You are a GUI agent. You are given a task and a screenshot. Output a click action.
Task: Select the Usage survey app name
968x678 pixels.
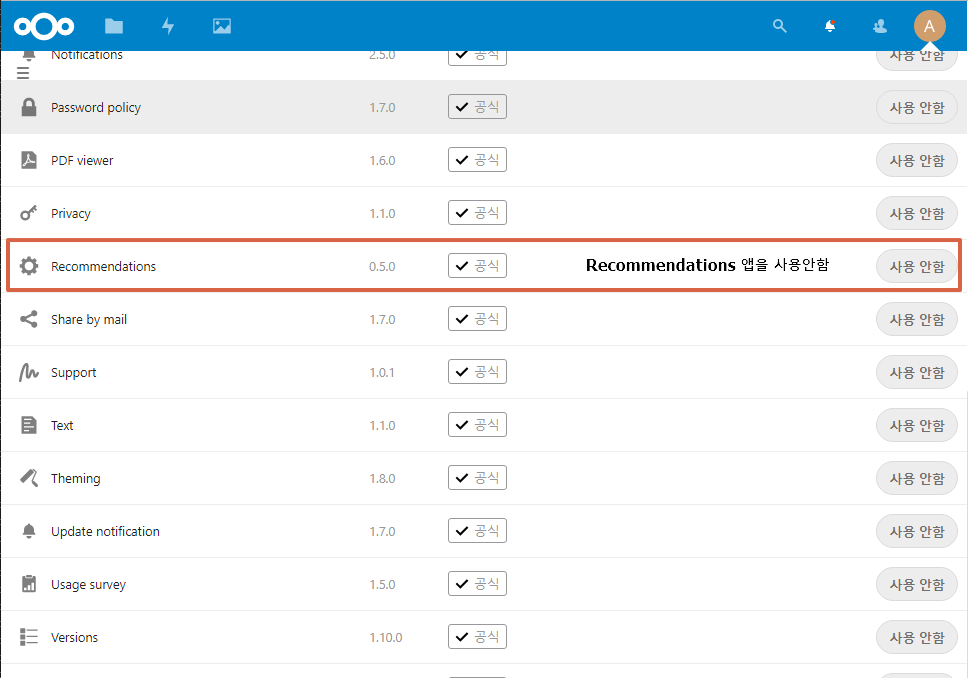tap(88, 585)
